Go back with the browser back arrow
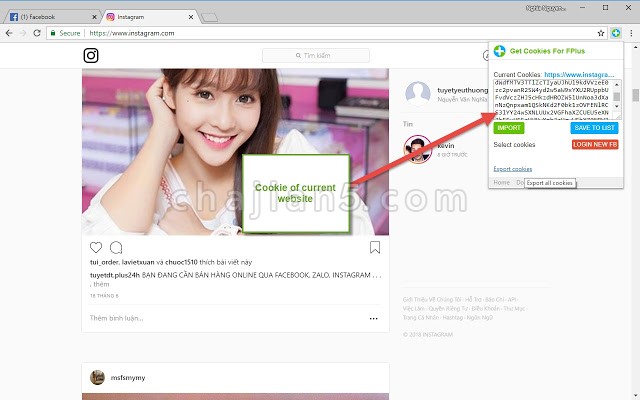Viewport: 640px width, 400px height. (x=9, y=33)
